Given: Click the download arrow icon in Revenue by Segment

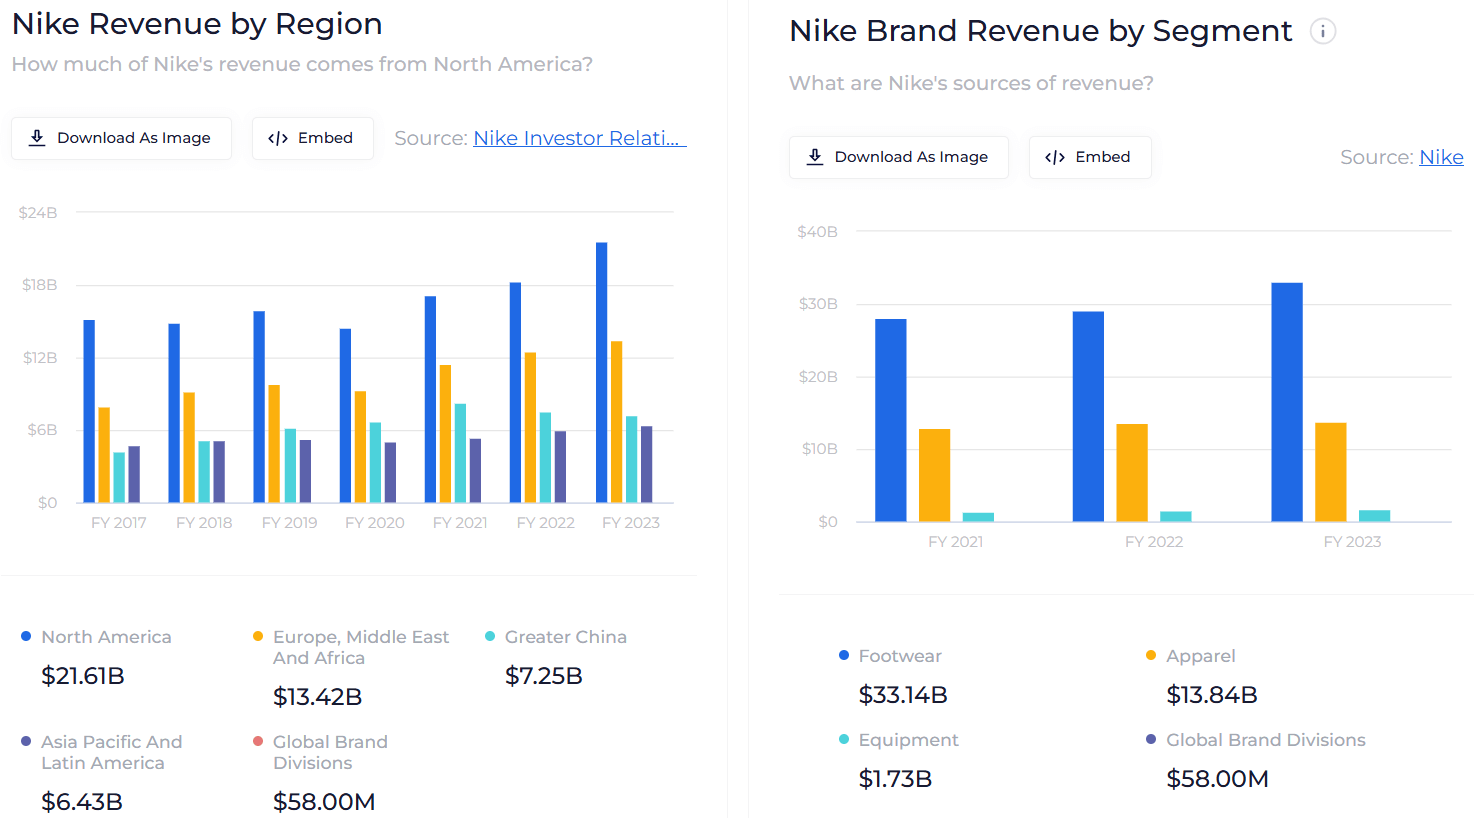Looking at the screenshot, I should click(x=815, y=157).
